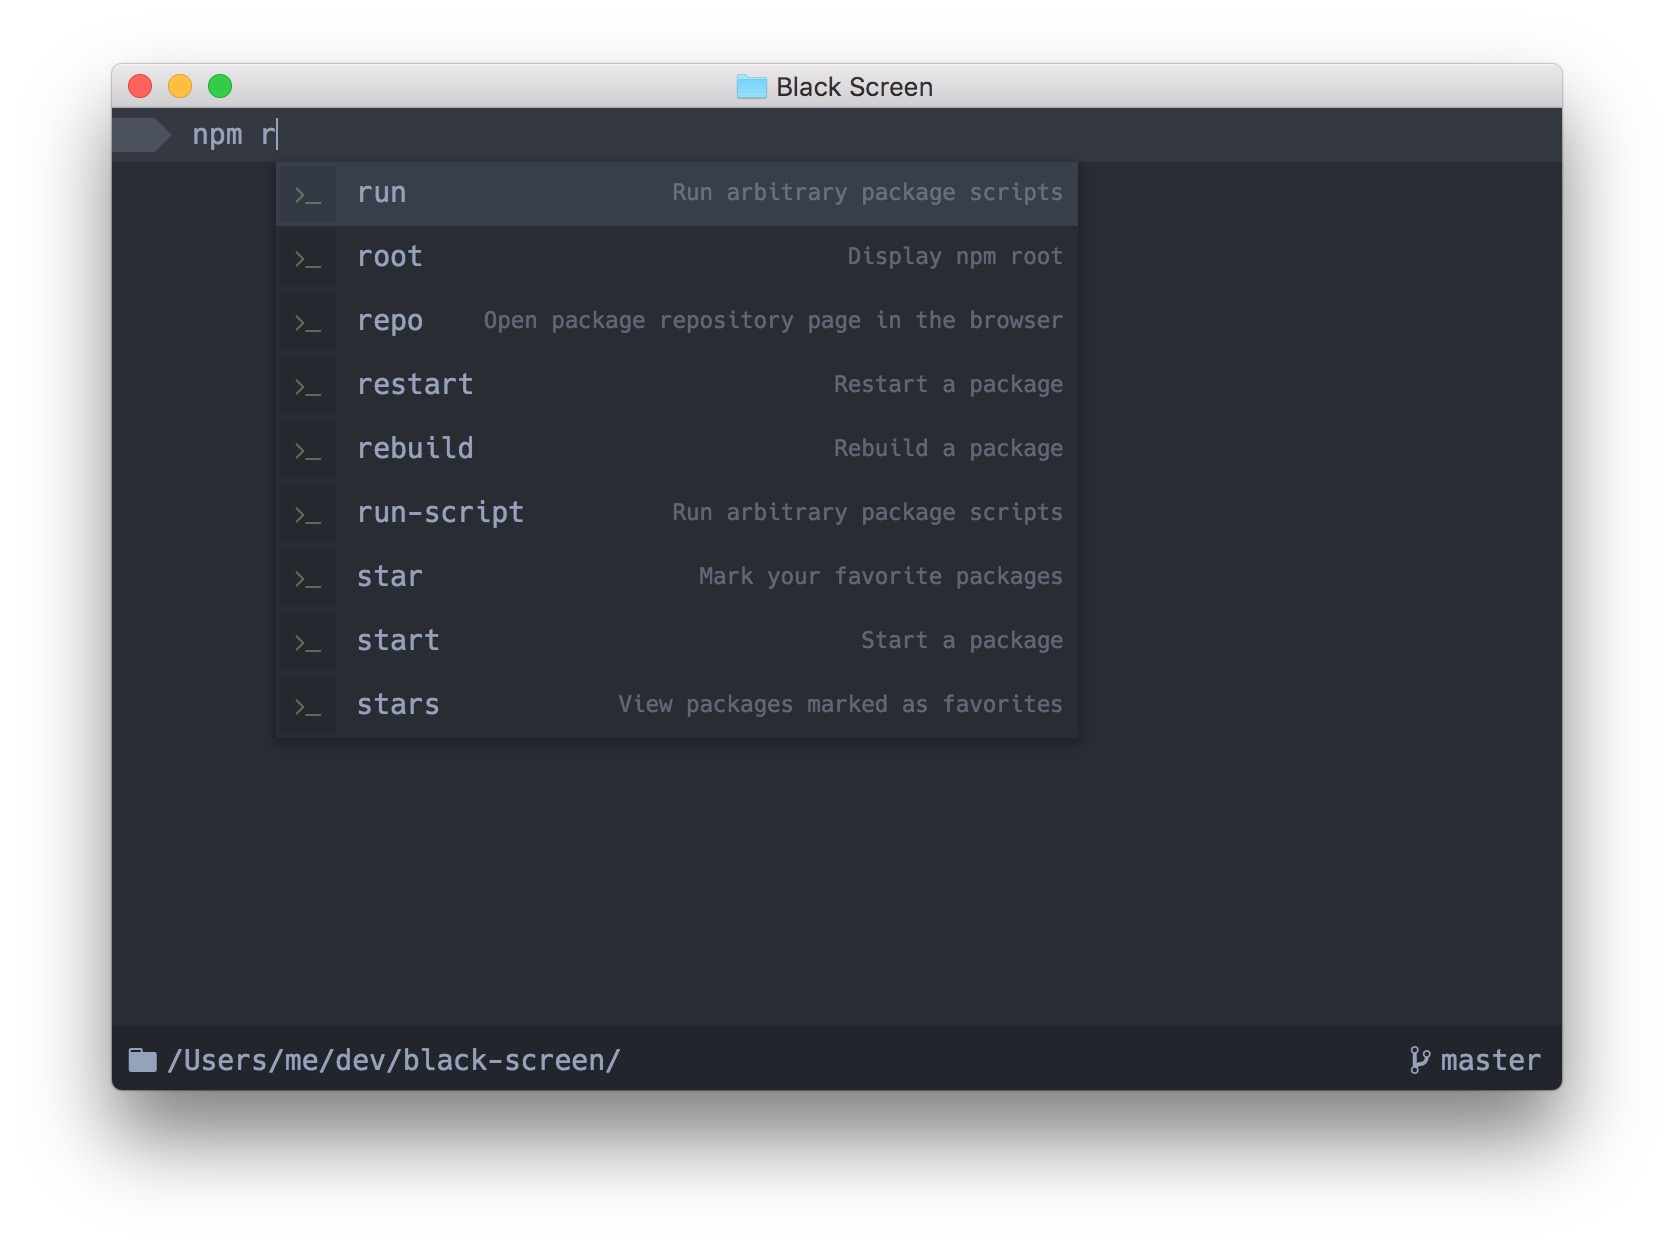Click the git branch icon
1674x1250 pixels.
pyautogui.click(x=1419, y=1060)
